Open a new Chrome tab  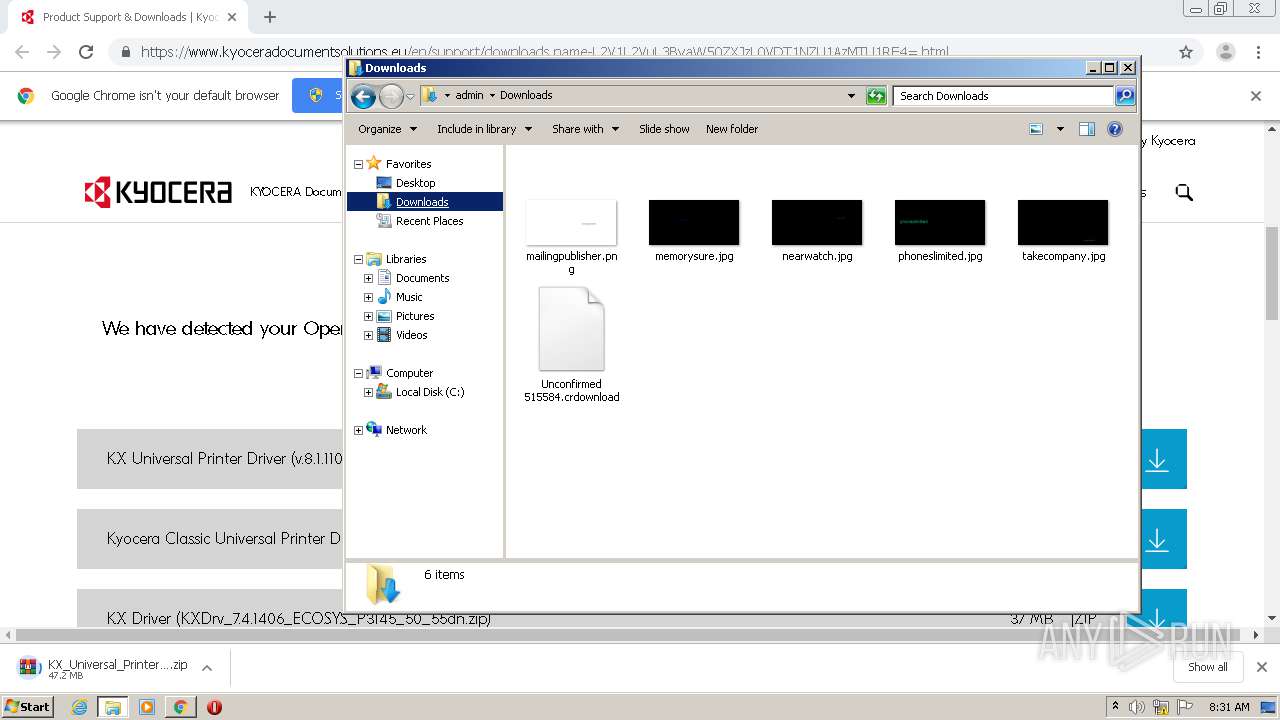(x=270, y=17)
